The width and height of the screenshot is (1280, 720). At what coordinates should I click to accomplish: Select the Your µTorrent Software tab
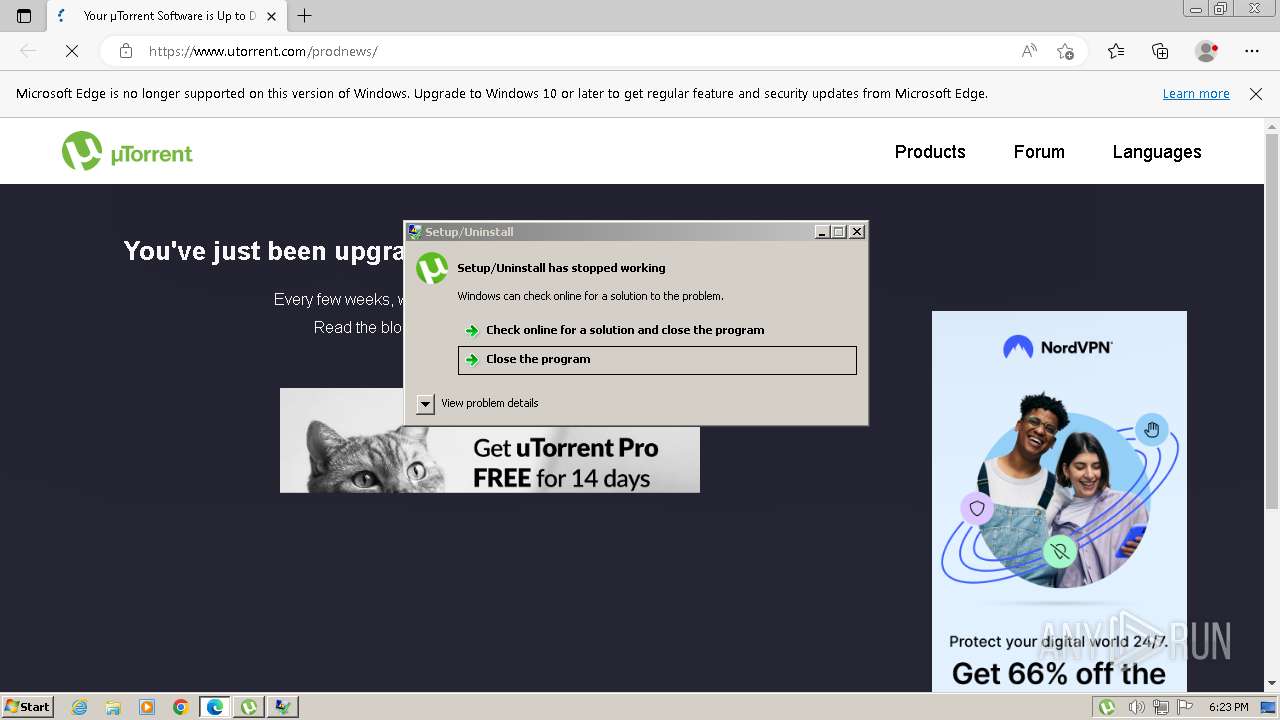click(x=166, y=16)
